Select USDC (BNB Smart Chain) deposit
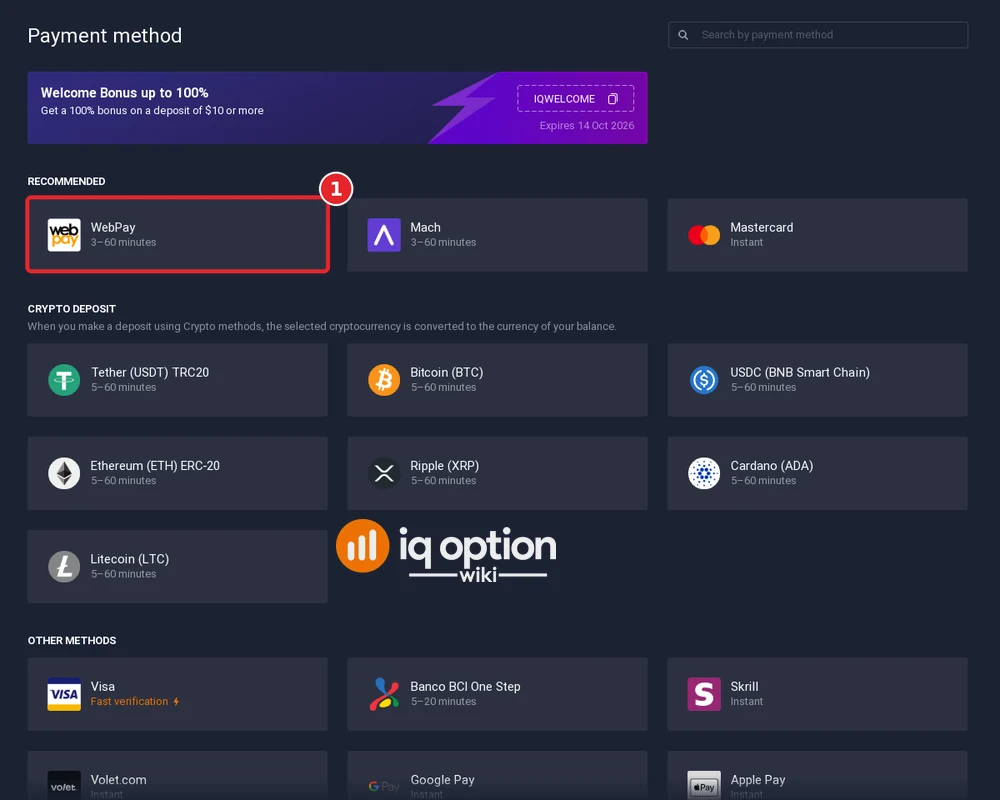 pos(818,380)
